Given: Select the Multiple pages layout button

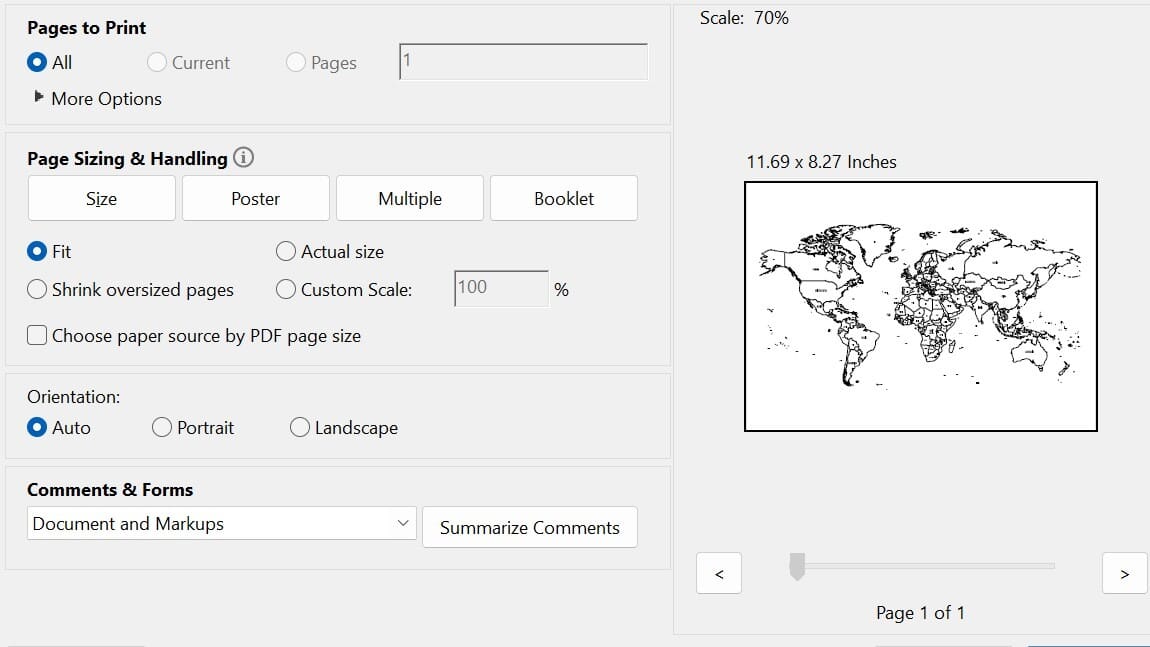Looking at the screenshot, I should point(409,197).
